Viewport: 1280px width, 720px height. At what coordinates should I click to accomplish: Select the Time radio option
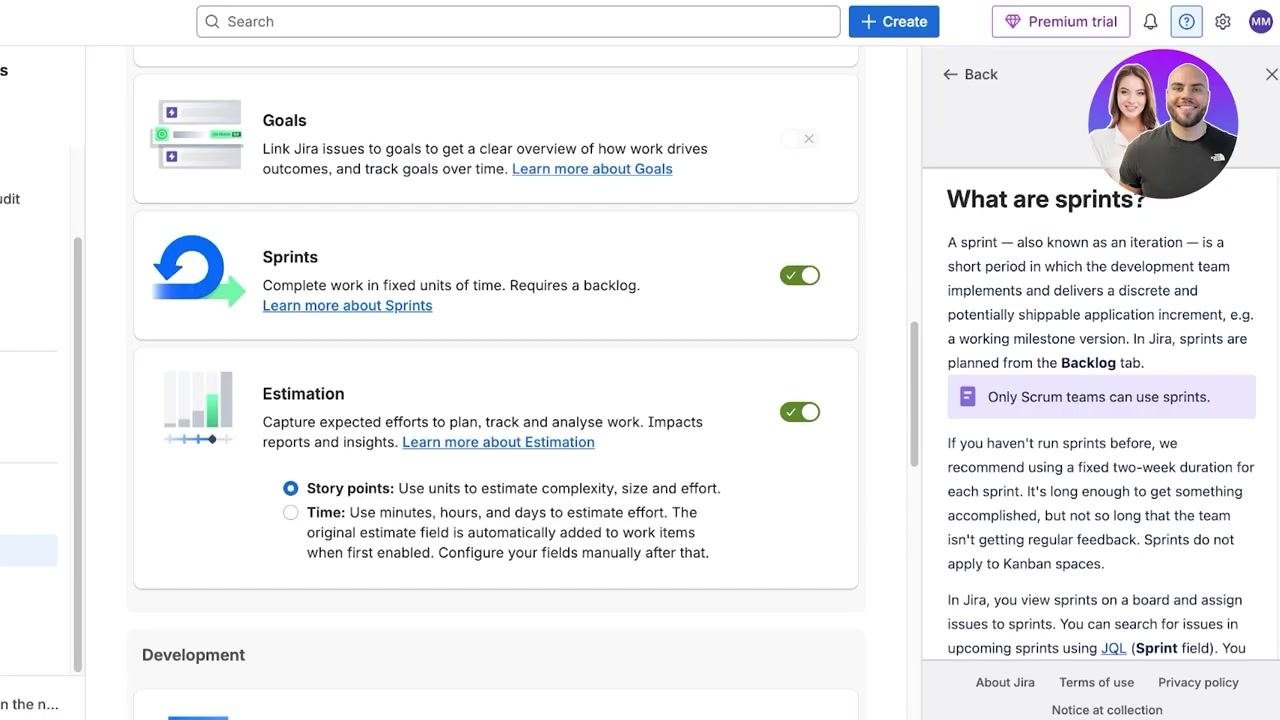click(290, 513)
